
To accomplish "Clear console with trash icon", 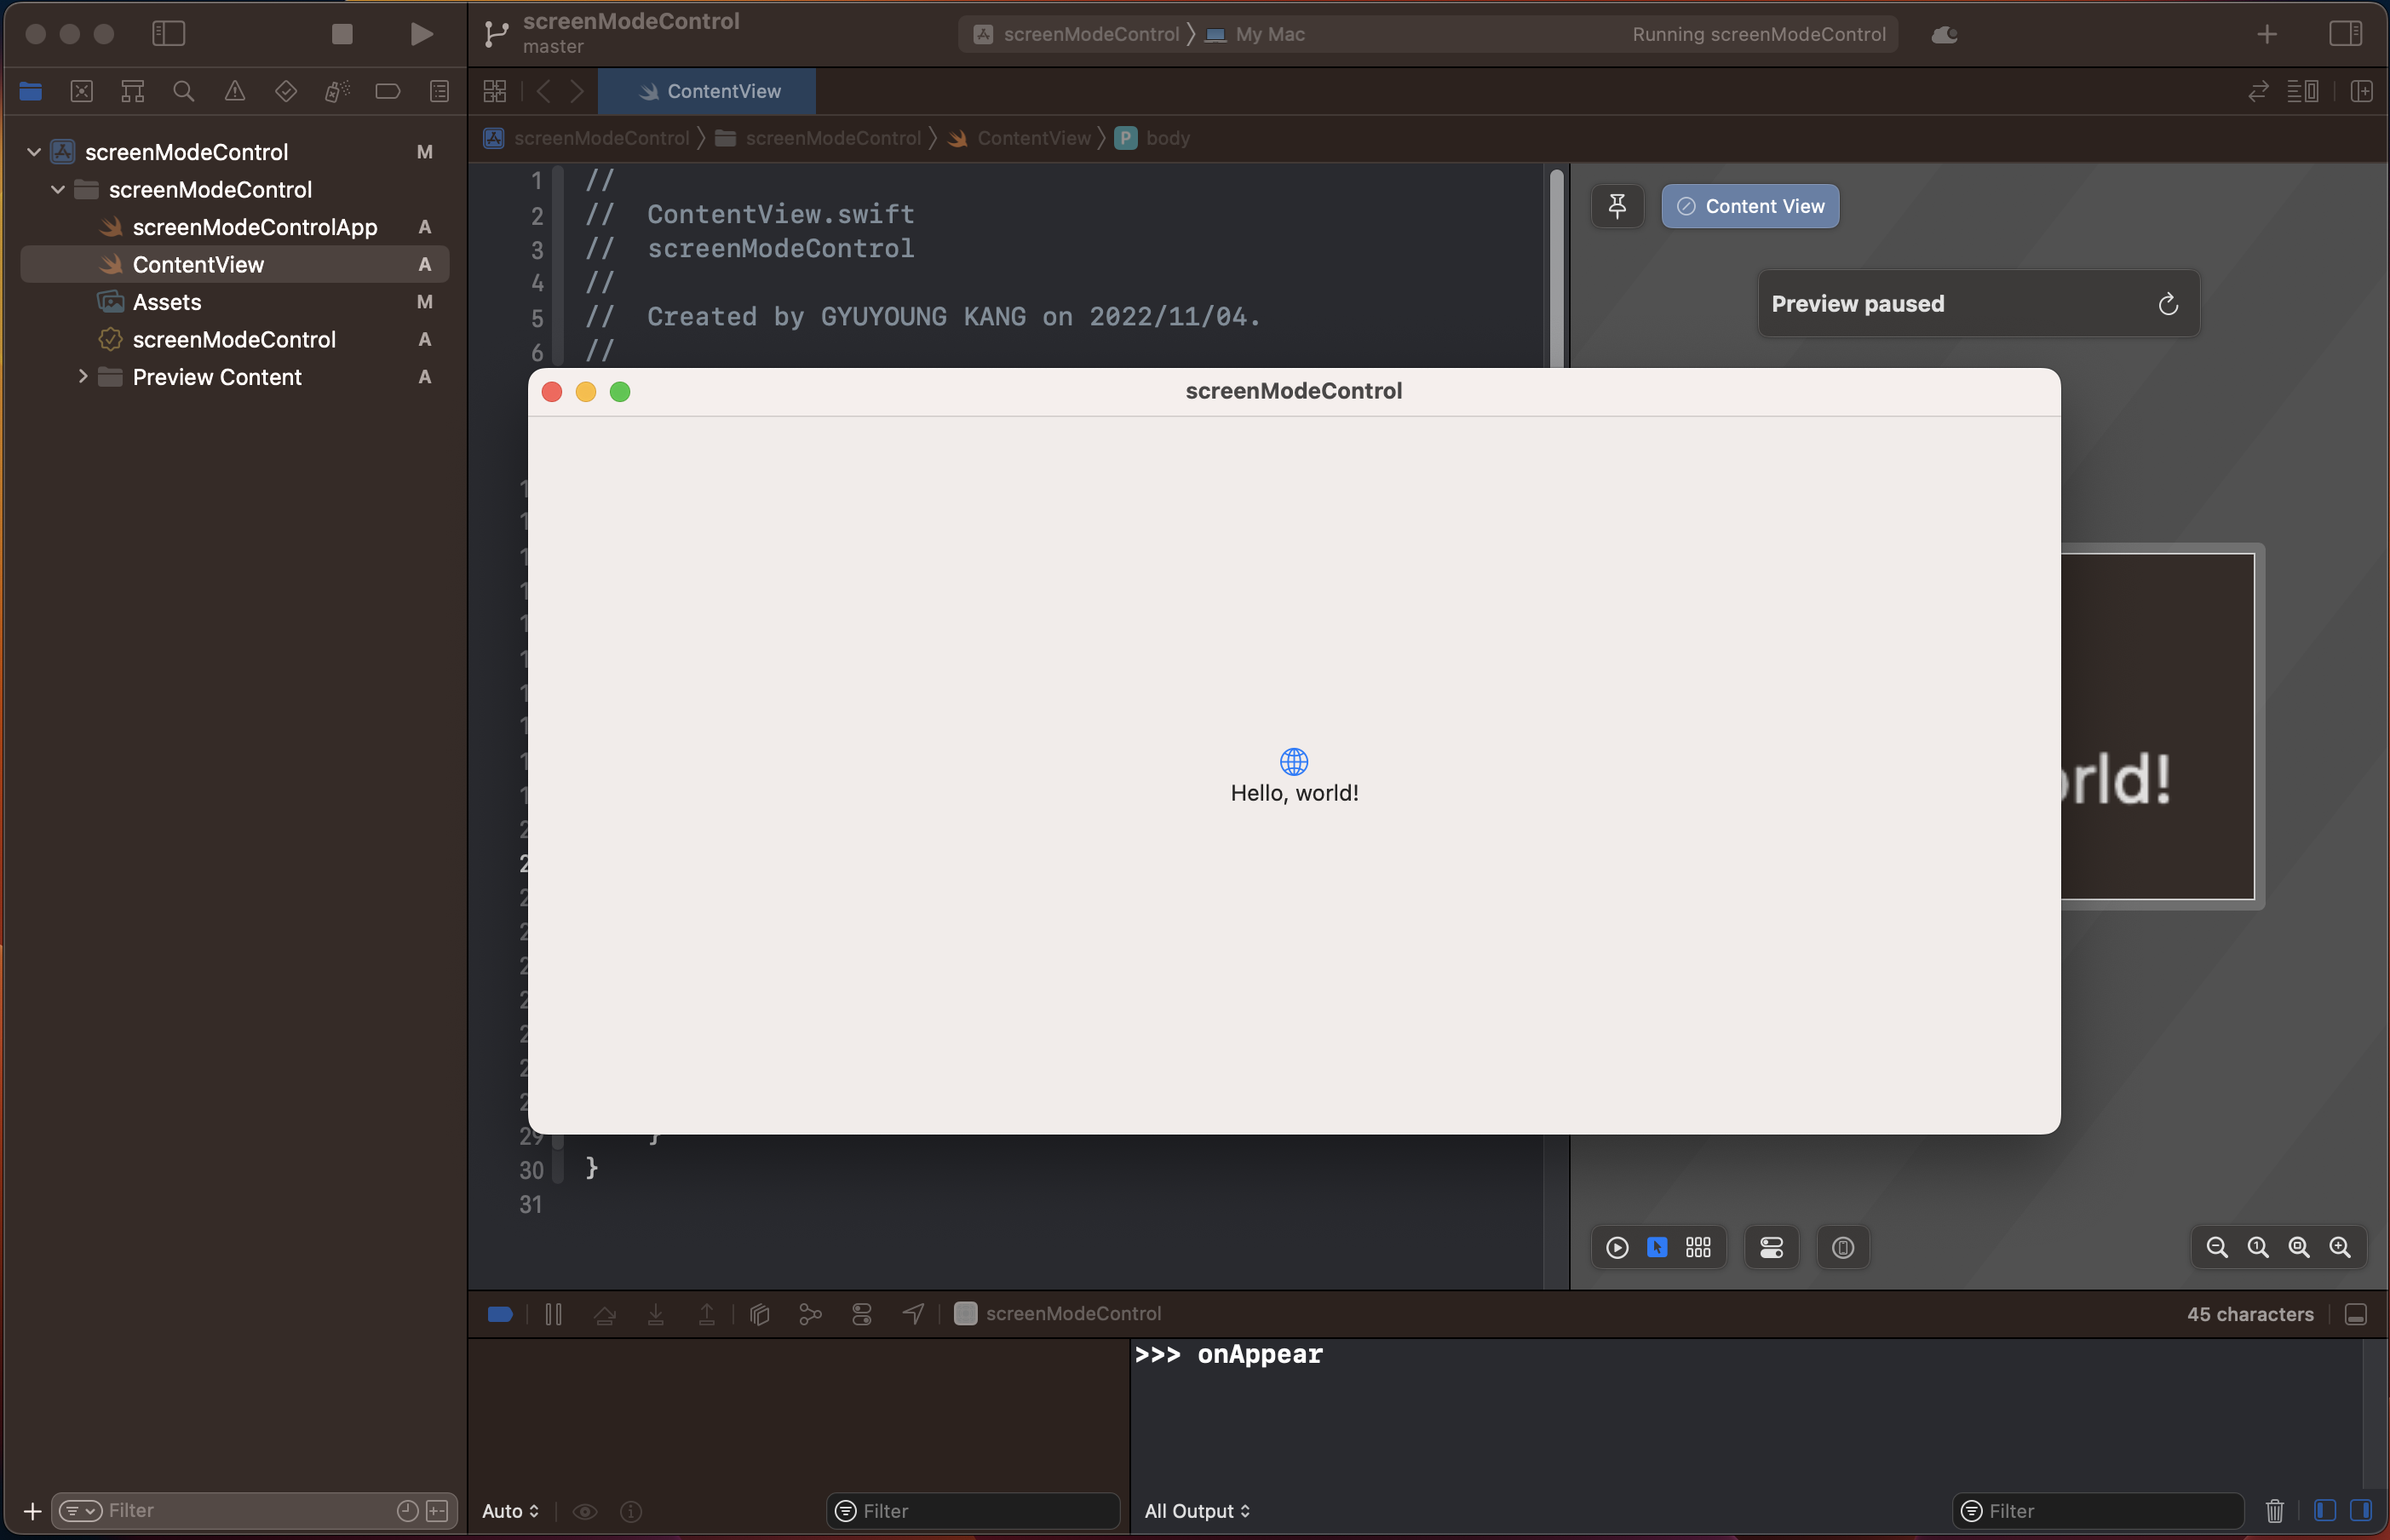I will [2274, 1510].
